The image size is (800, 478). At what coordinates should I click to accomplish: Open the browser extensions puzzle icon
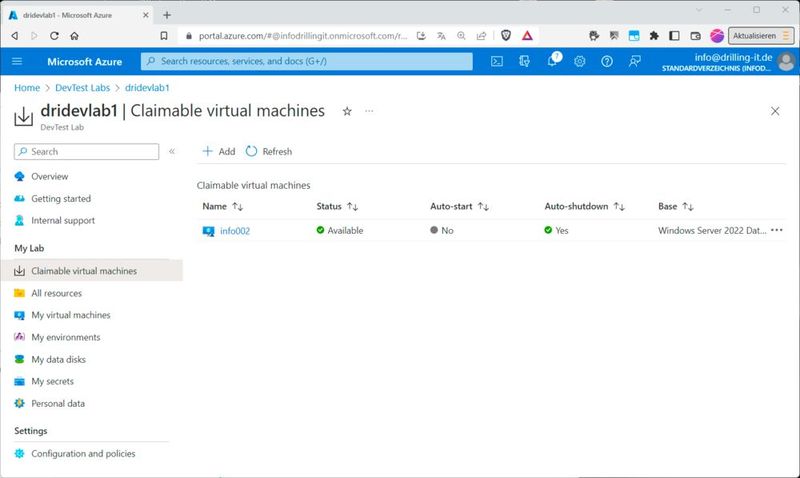pos(654,36)
